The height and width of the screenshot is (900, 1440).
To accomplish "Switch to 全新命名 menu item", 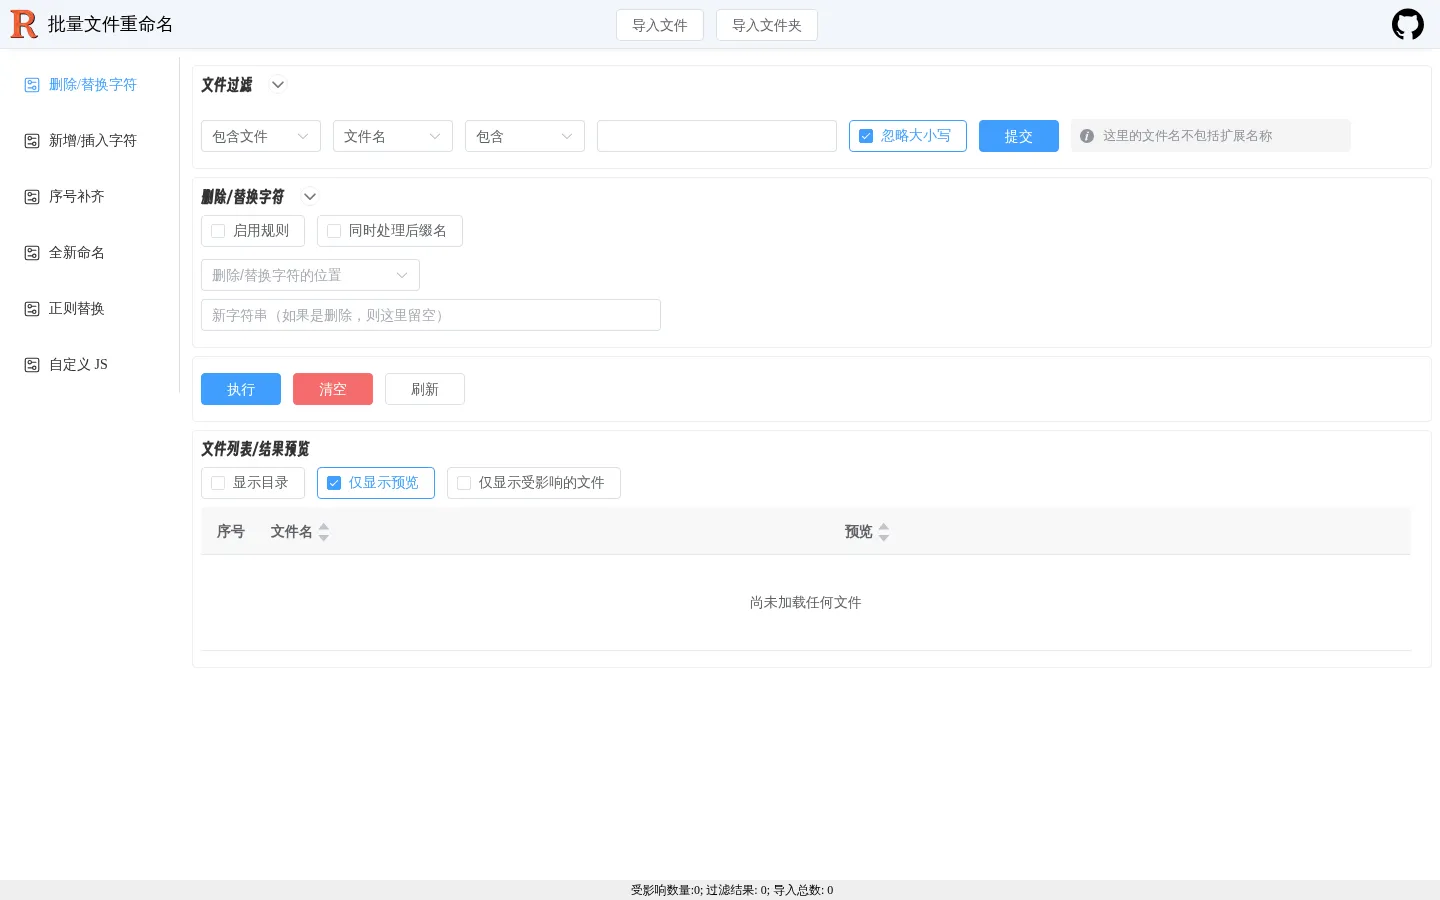I will 90,253.
